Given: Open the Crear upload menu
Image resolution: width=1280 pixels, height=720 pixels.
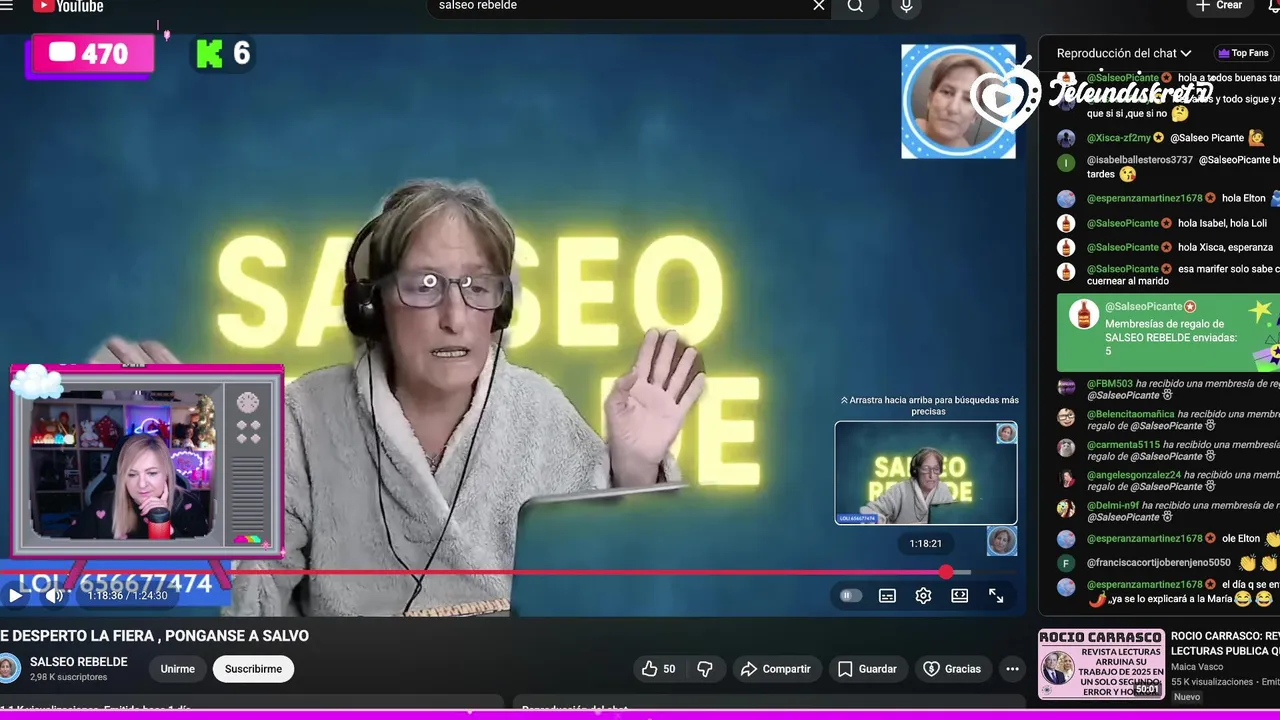Looking at the screenshot, I should [x=1219, y=6].
